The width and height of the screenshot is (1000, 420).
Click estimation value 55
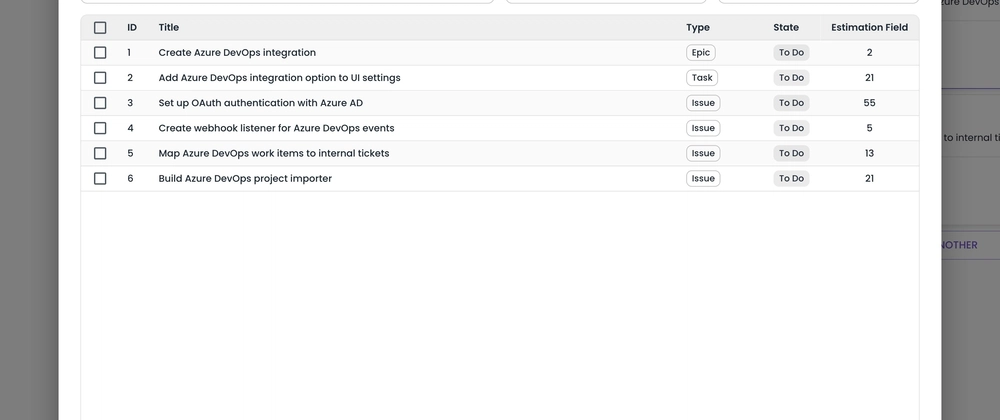click(869, 103)
